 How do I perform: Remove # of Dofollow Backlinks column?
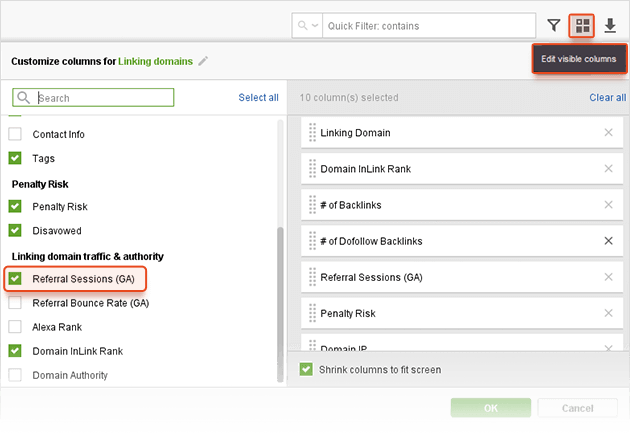click(609, 241)
